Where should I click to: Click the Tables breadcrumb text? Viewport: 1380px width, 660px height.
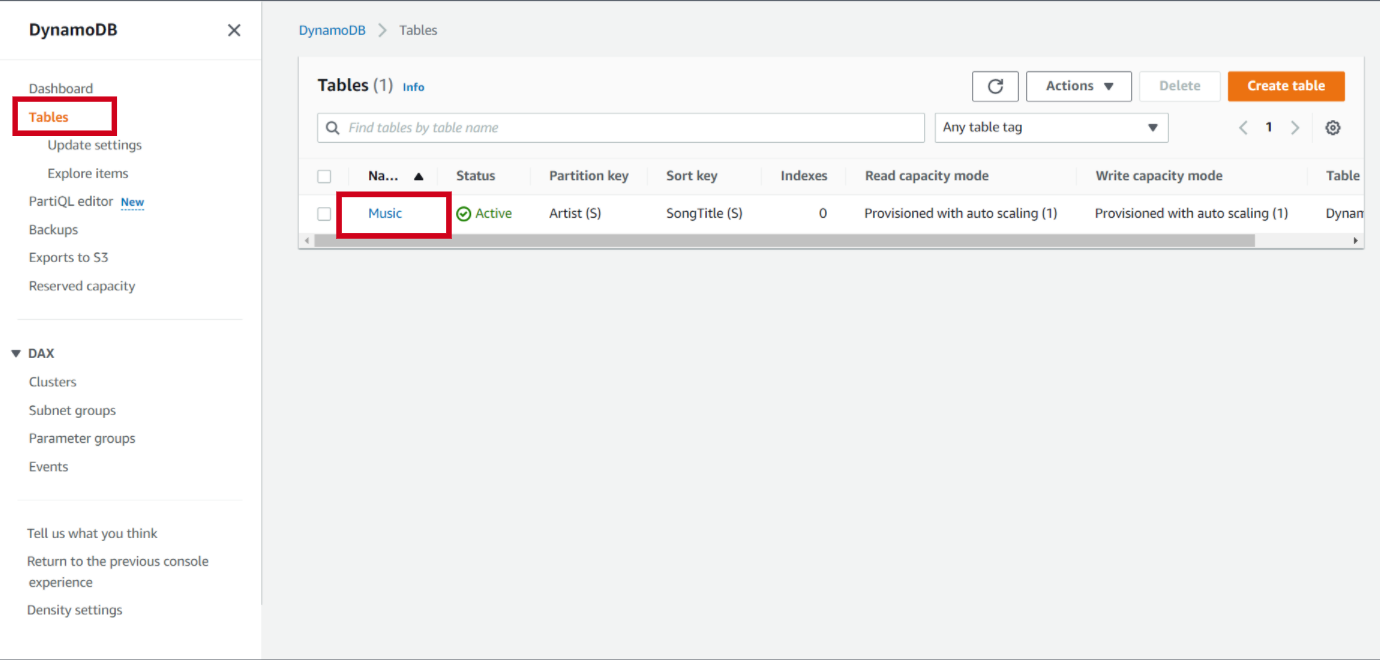[418, 31]
